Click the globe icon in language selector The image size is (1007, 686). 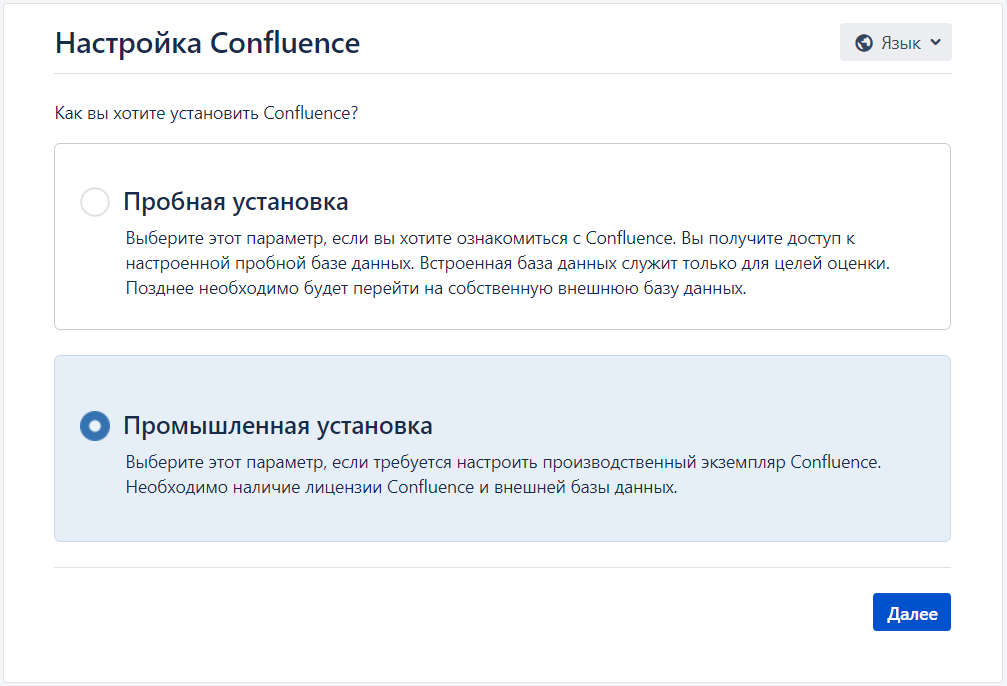(x=864, y=43)
